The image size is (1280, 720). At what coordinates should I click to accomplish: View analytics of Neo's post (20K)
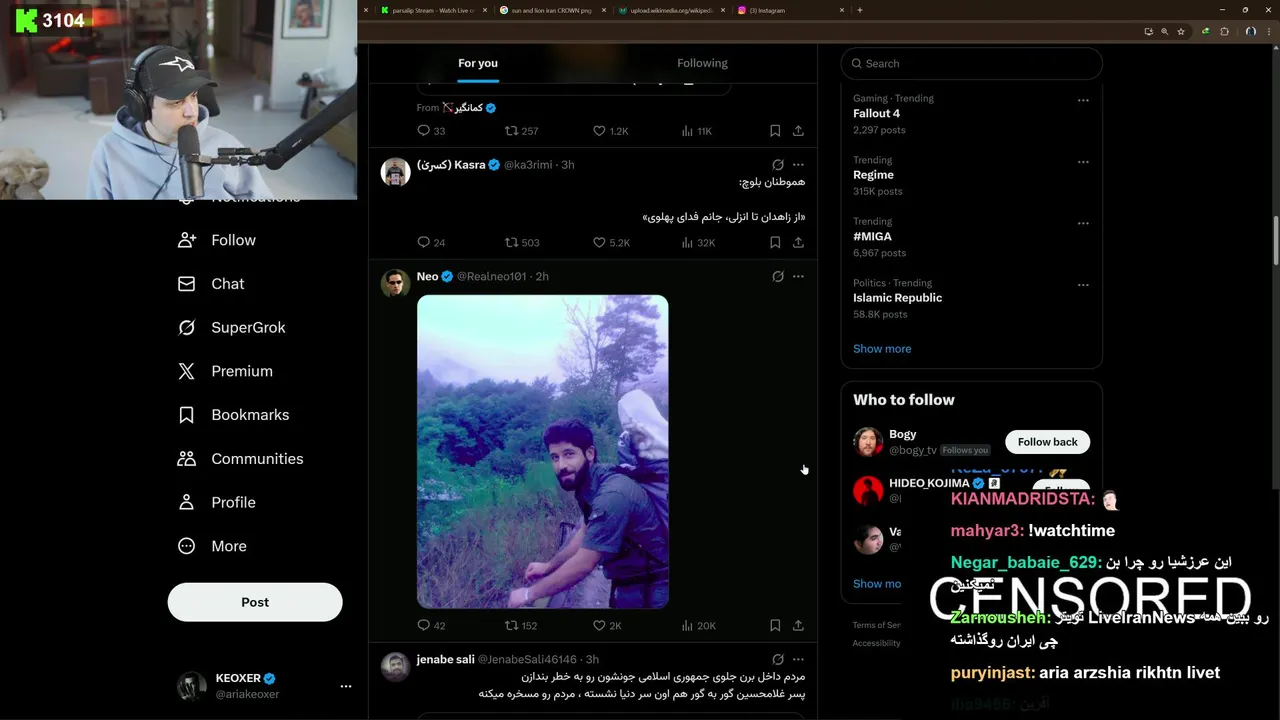[x=698, y=625]
